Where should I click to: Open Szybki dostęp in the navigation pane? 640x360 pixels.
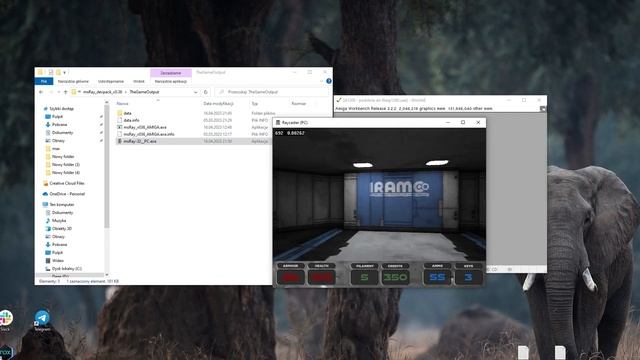(61, 109)
